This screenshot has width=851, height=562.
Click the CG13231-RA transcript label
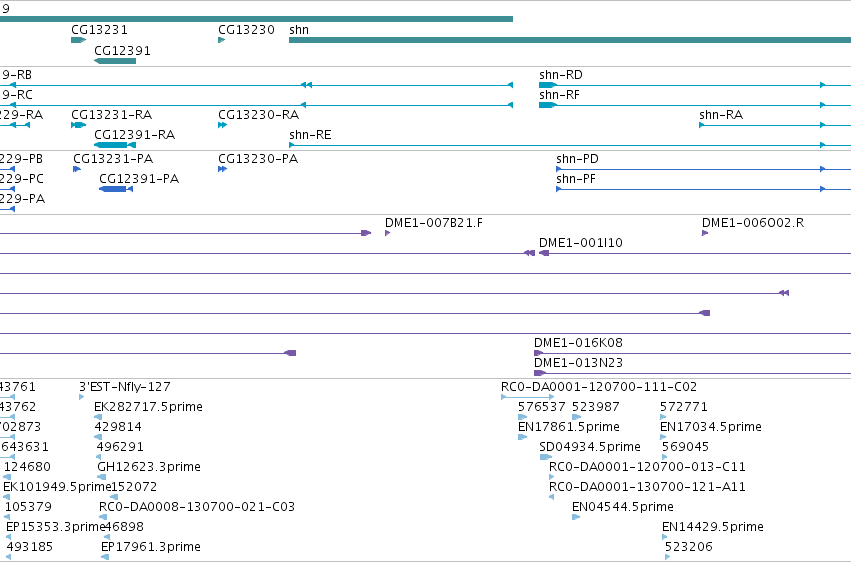click(x=112, y=115)
